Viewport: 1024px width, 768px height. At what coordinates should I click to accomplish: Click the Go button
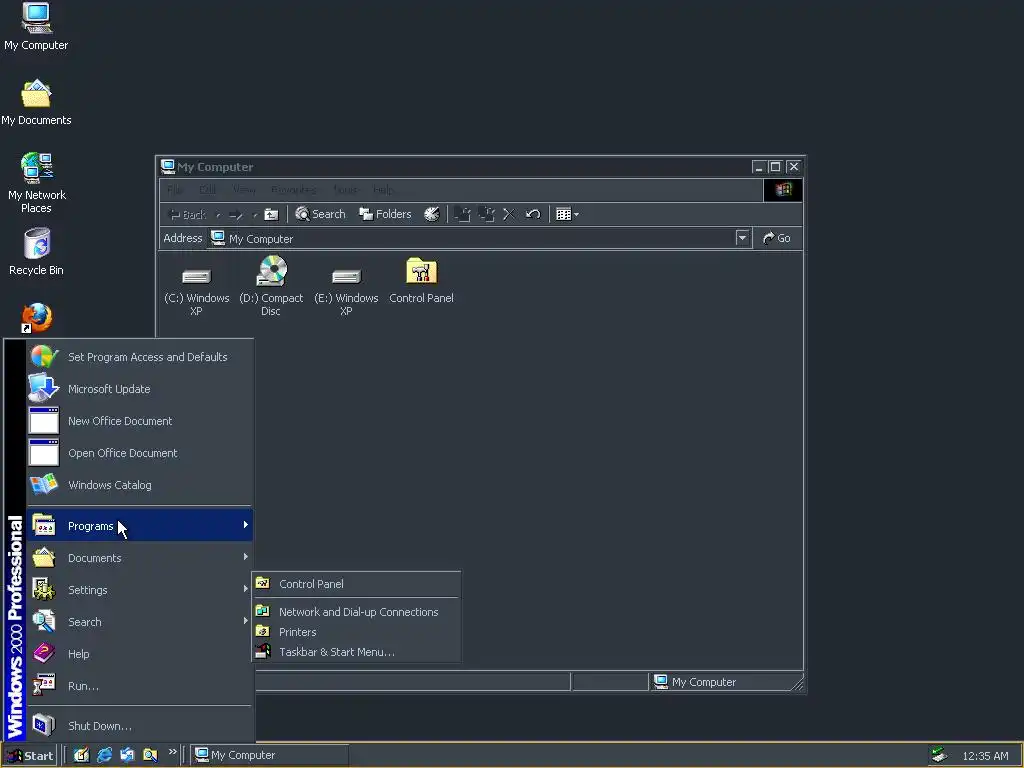(776, 238)
